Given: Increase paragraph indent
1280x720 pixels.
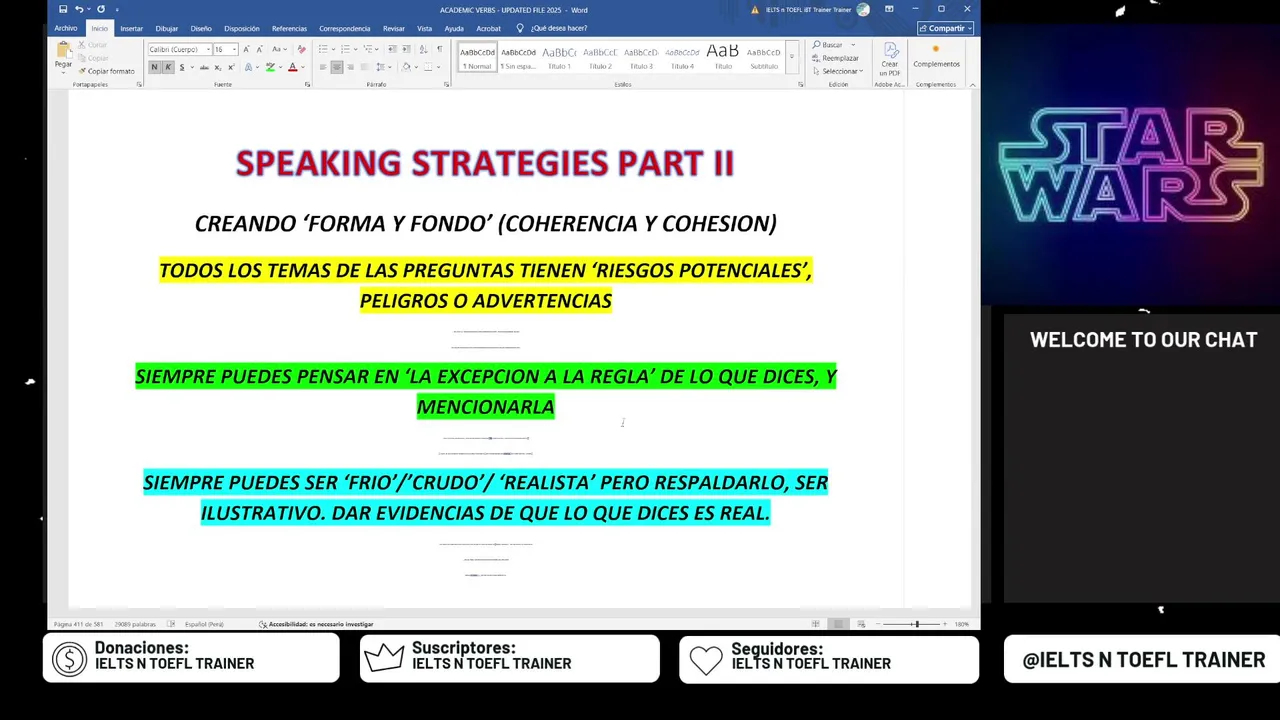Looking at the screenshot, I should click(405, 49).
